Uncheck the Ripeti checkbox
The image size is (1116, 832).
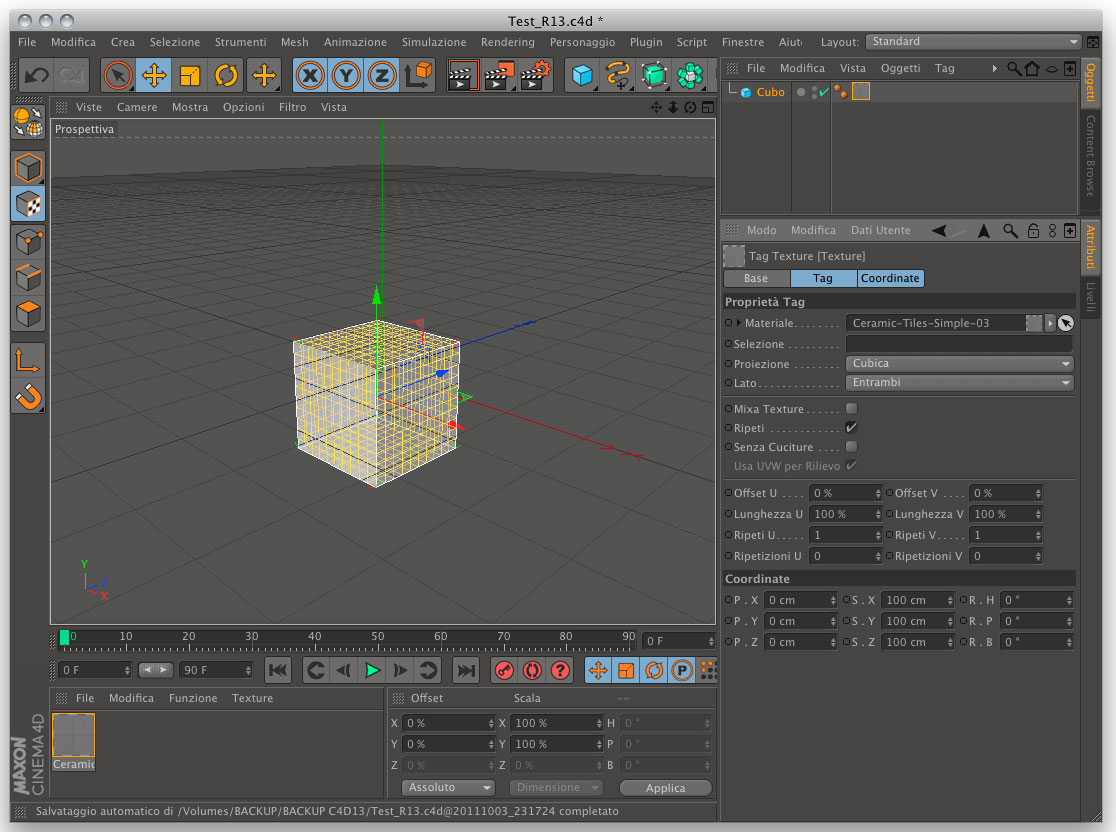pyautogui.click(x=852, y=428)
